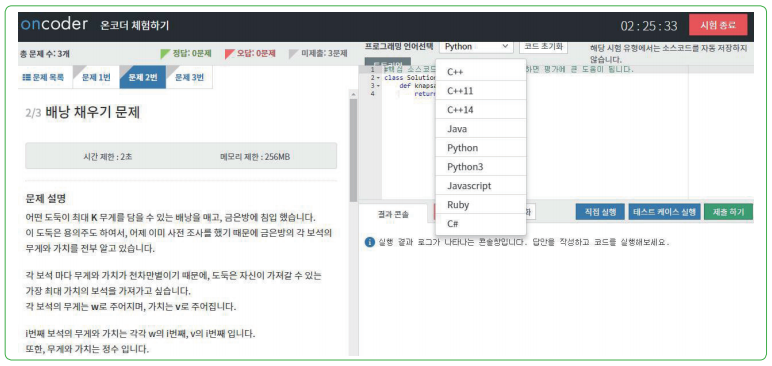
Task: Click green 정답: 0문제 flag indicator
Action: pyautogui.click(x=186, y=54)
